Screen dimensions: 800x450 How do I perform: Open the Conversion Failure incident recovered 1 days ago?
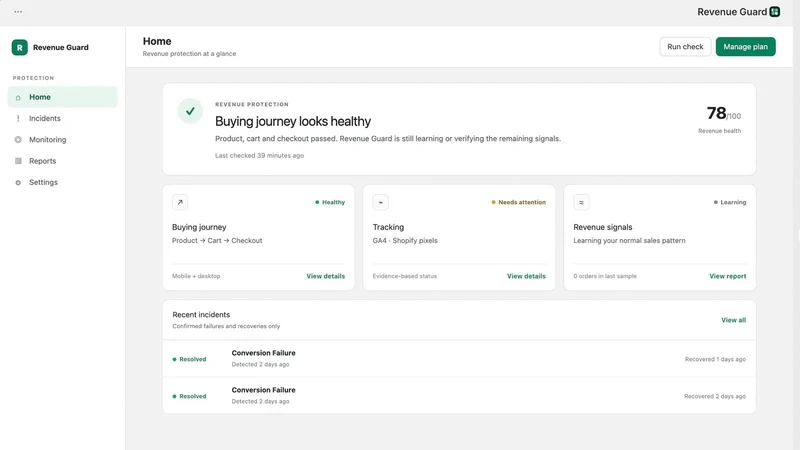click(459, 359)
